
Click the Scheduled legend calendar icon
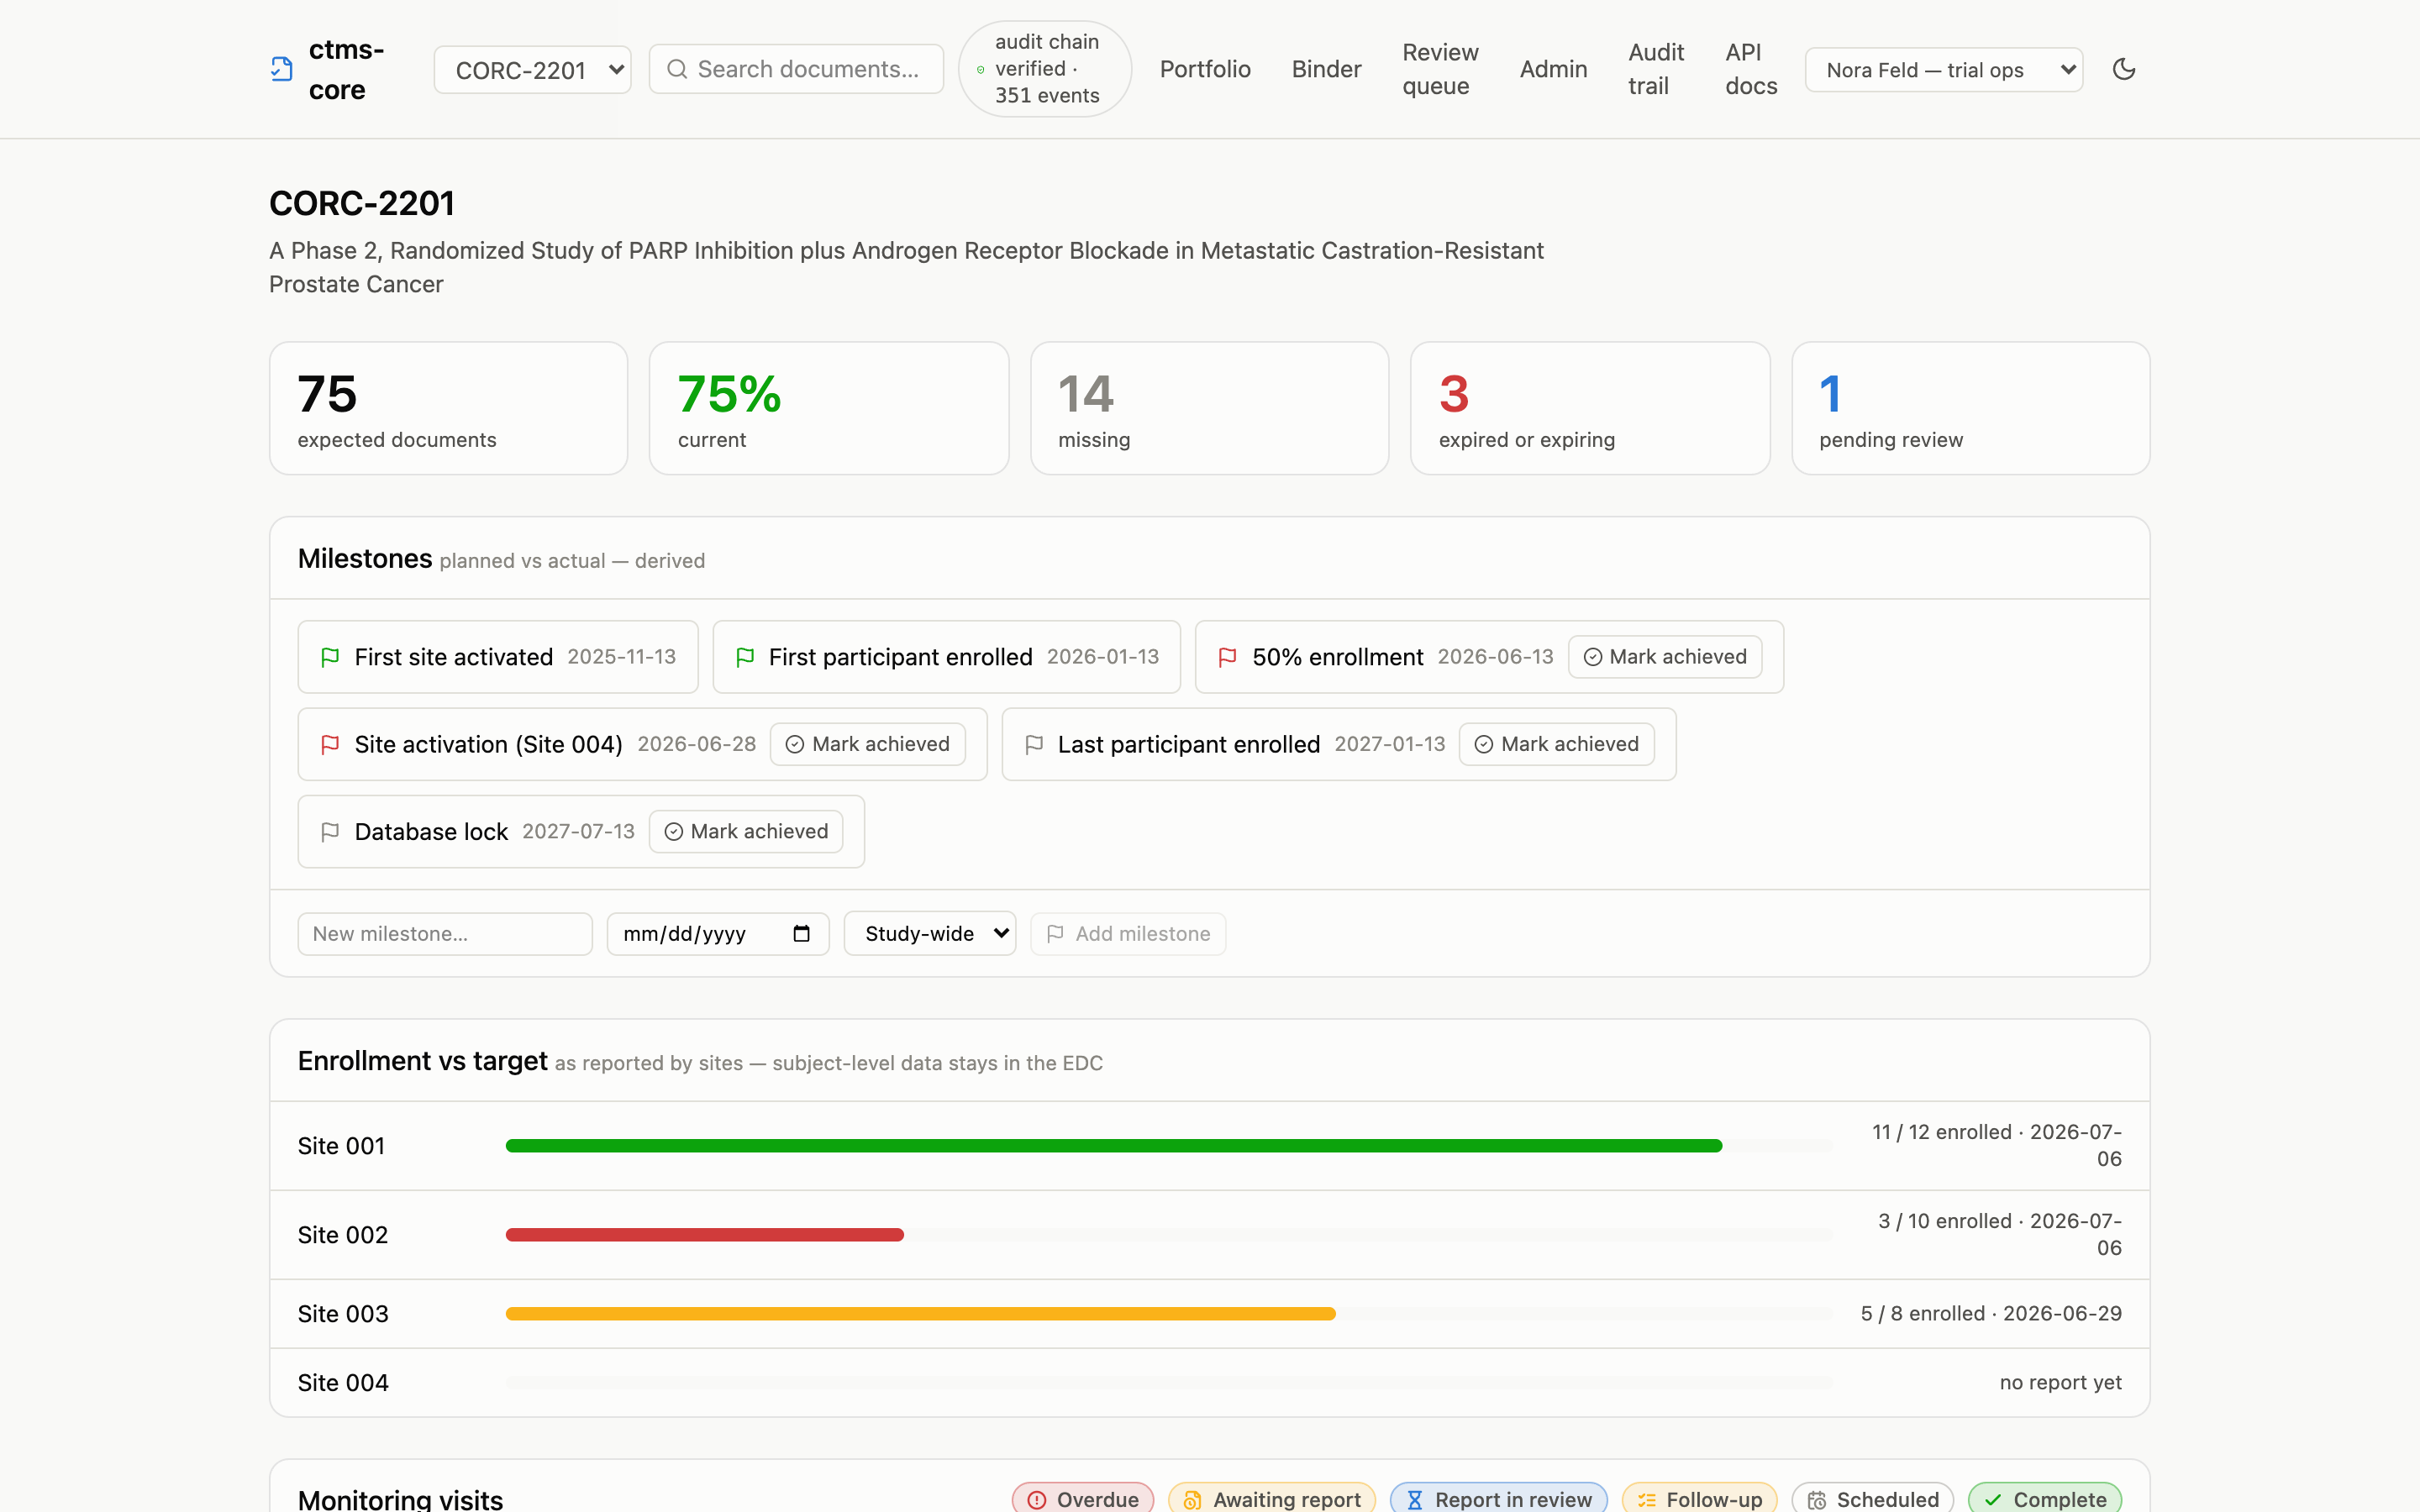[1816, 1499]
